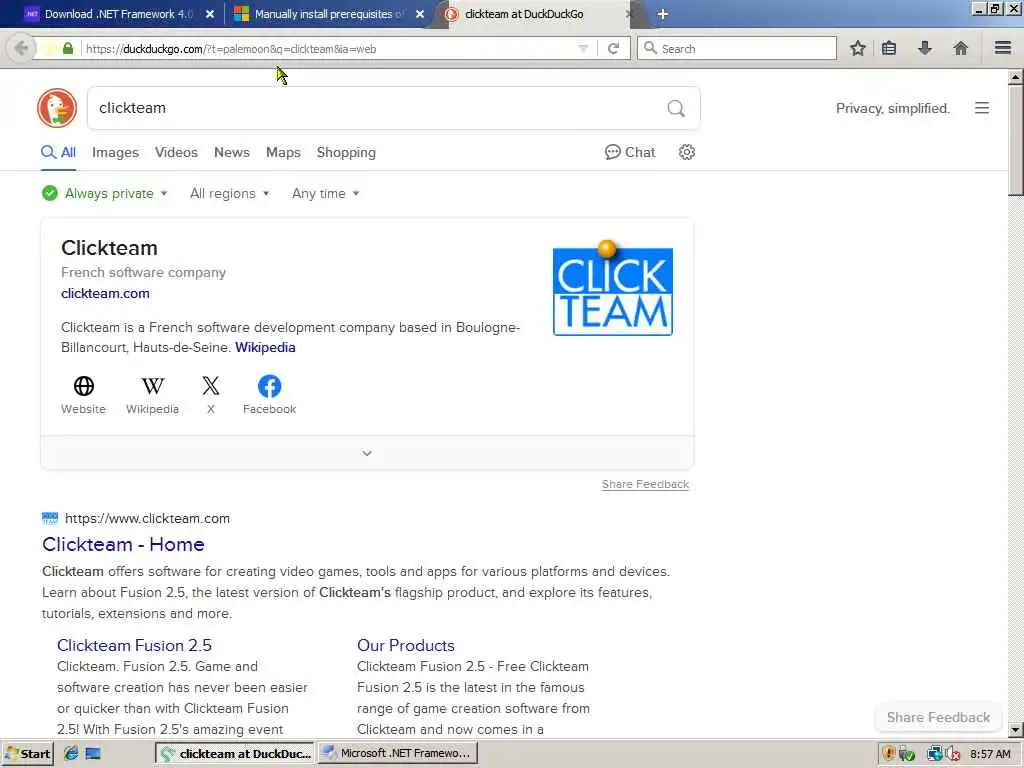
Task: Open the DuckDuckGo Chat feature
Action: (x=630, y=152)
